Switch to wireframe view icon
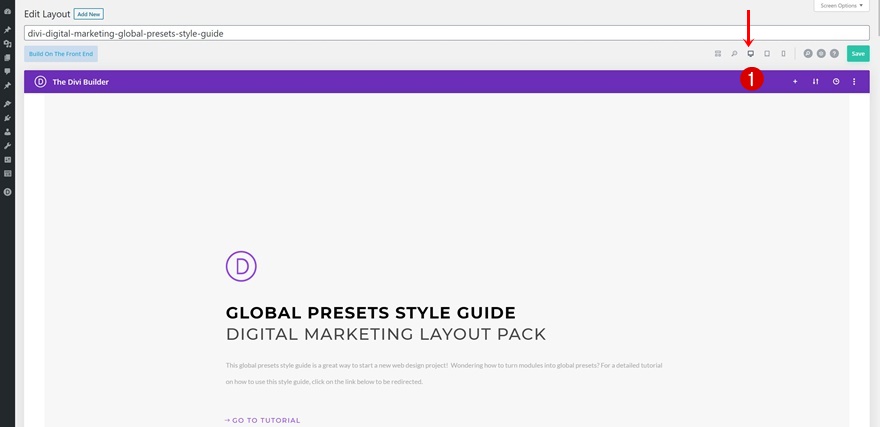Viewport: 880px width, 427px height. (717, 54)
